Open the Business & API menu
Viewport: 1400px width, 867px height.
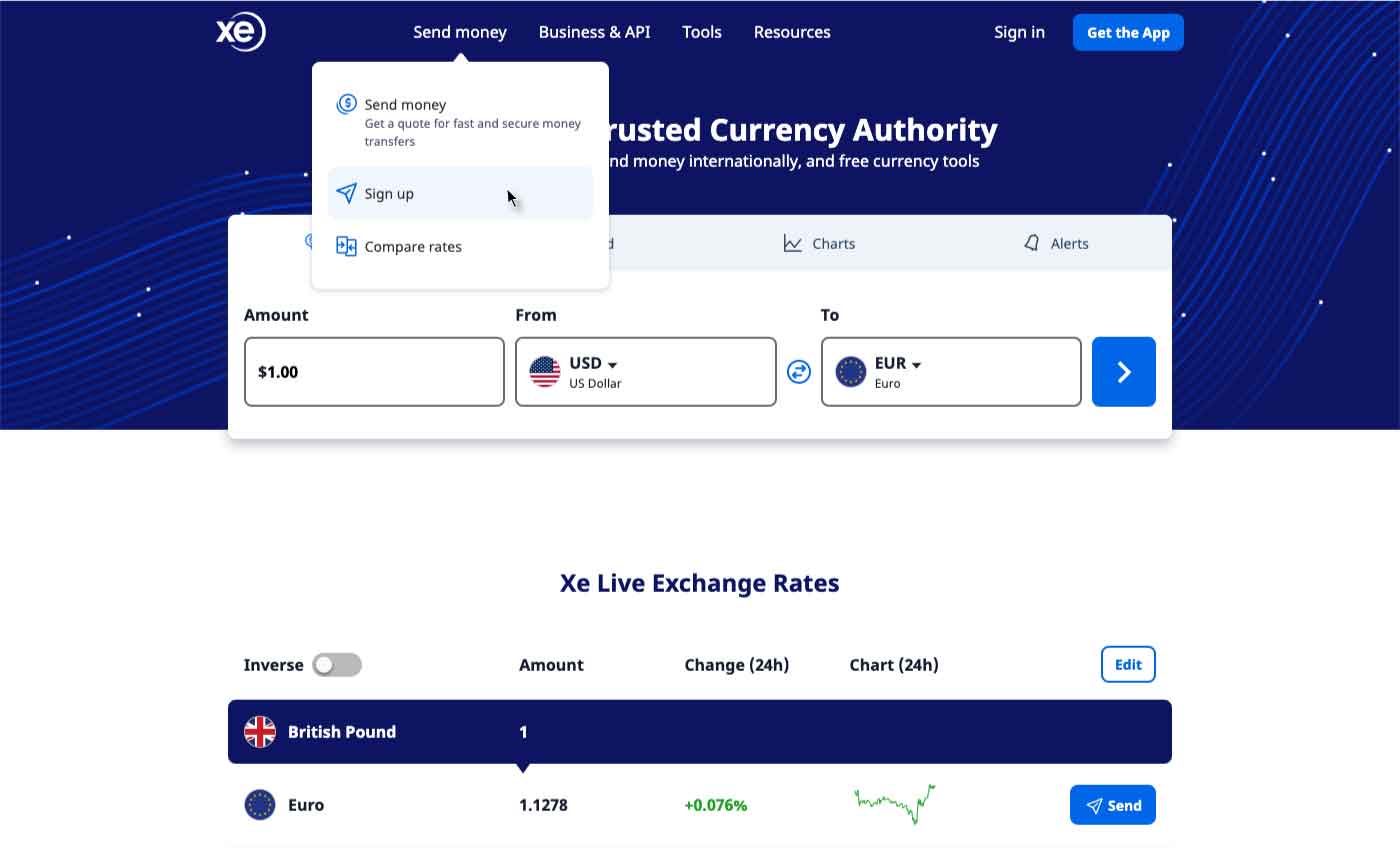[594, 32]
